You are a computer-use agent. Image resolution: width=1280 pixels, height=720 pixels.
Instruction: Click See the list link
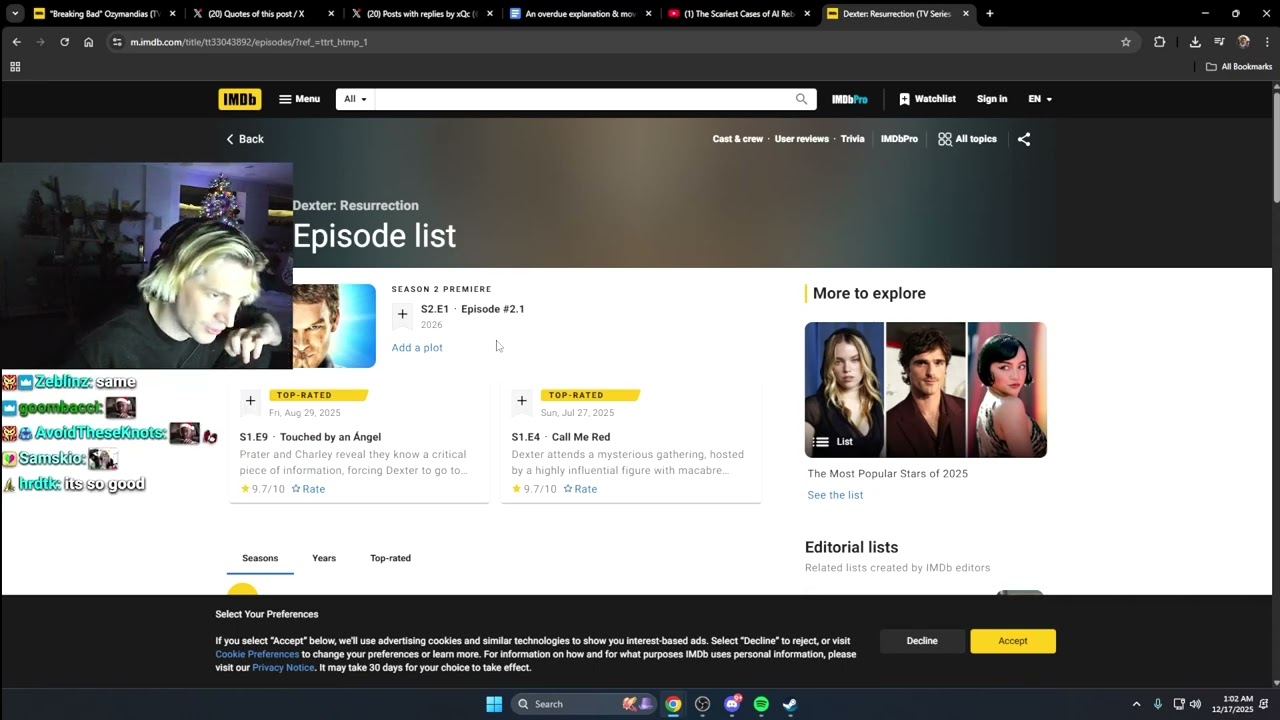tap(835, 495)
